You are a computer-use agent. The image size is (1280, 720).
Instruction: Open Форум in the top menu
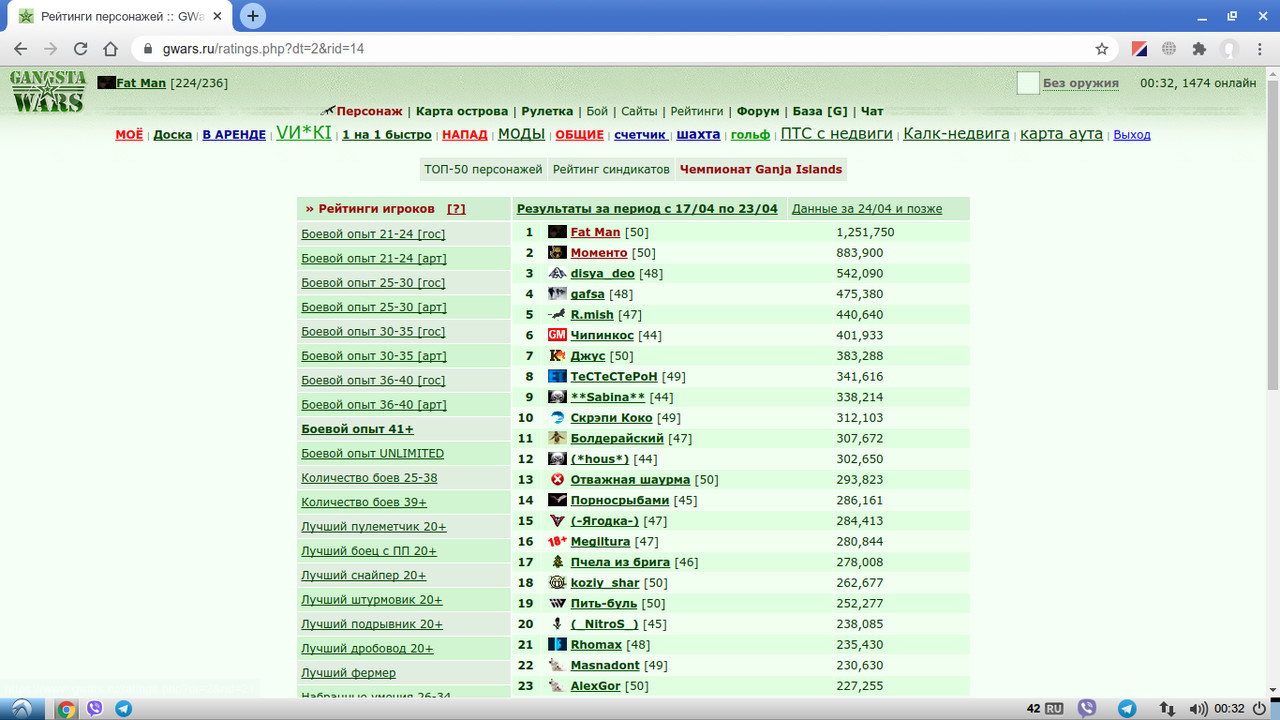(758, 112)
